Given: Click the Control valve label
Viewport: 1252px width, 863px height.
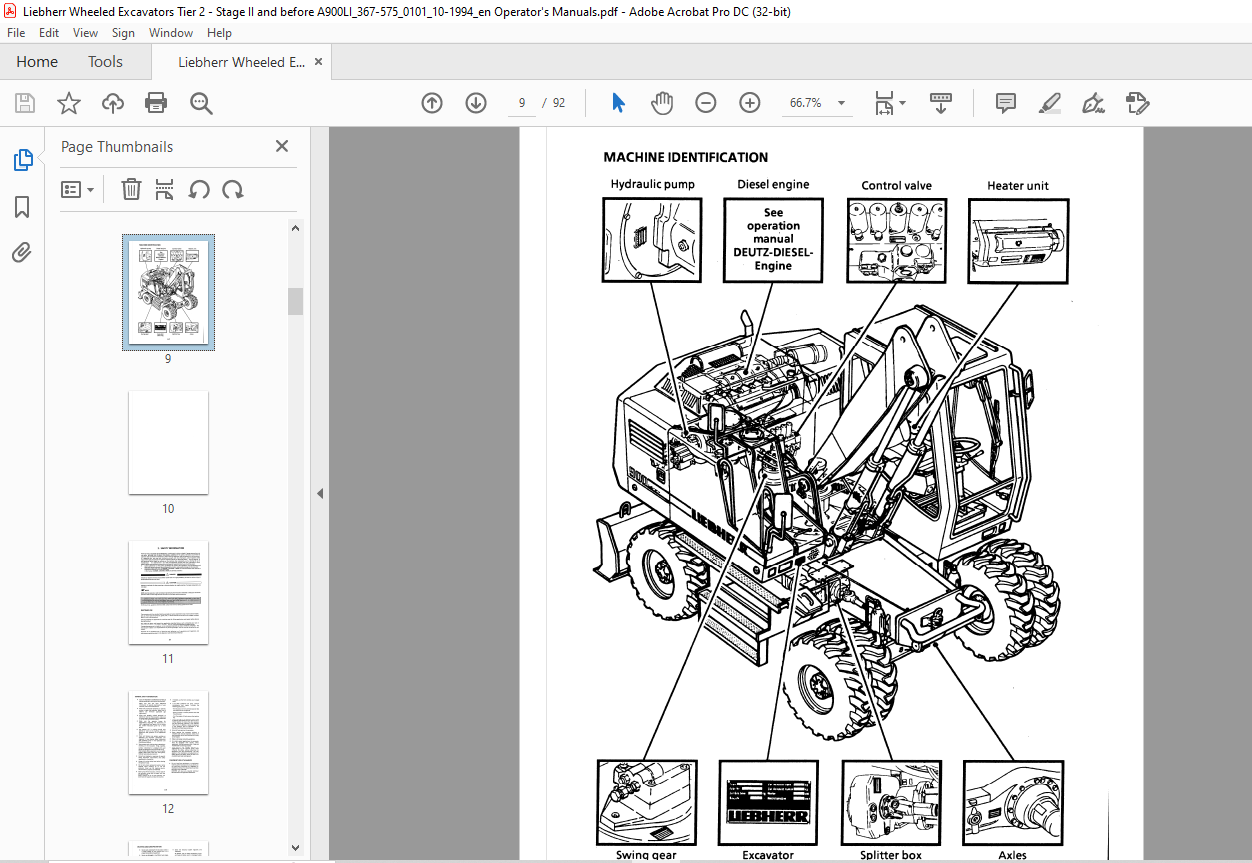Looking at the screenshot, I should 896,185.
